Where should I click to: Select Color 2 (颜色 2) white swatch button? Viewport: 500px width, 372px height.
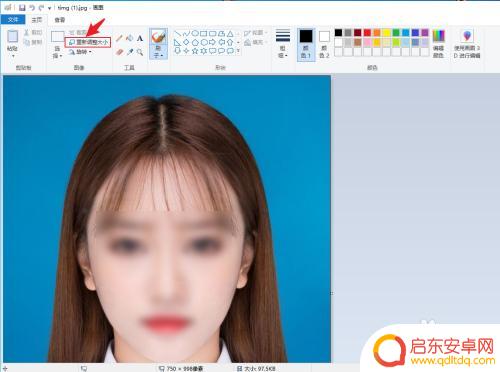coord(324,44)
